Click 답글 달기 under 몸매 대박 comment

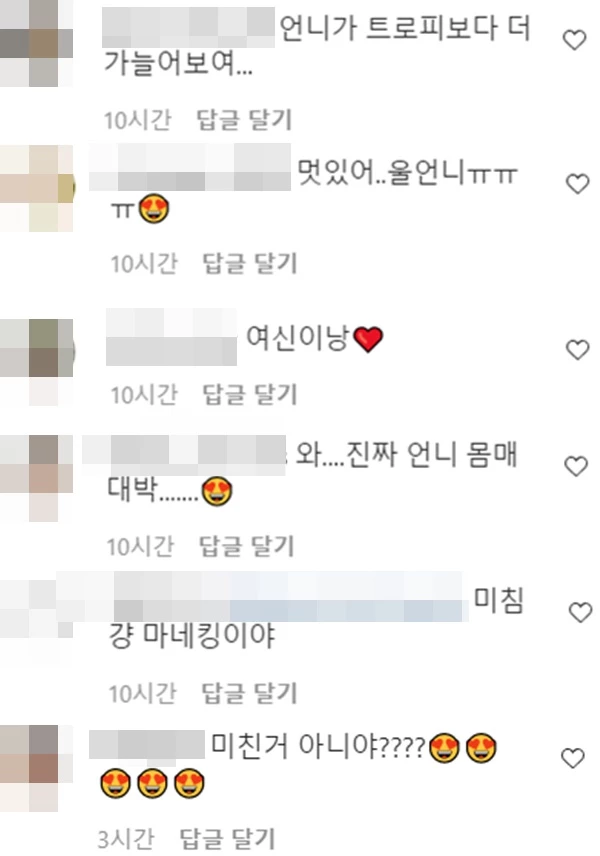(x=246, y=546)
